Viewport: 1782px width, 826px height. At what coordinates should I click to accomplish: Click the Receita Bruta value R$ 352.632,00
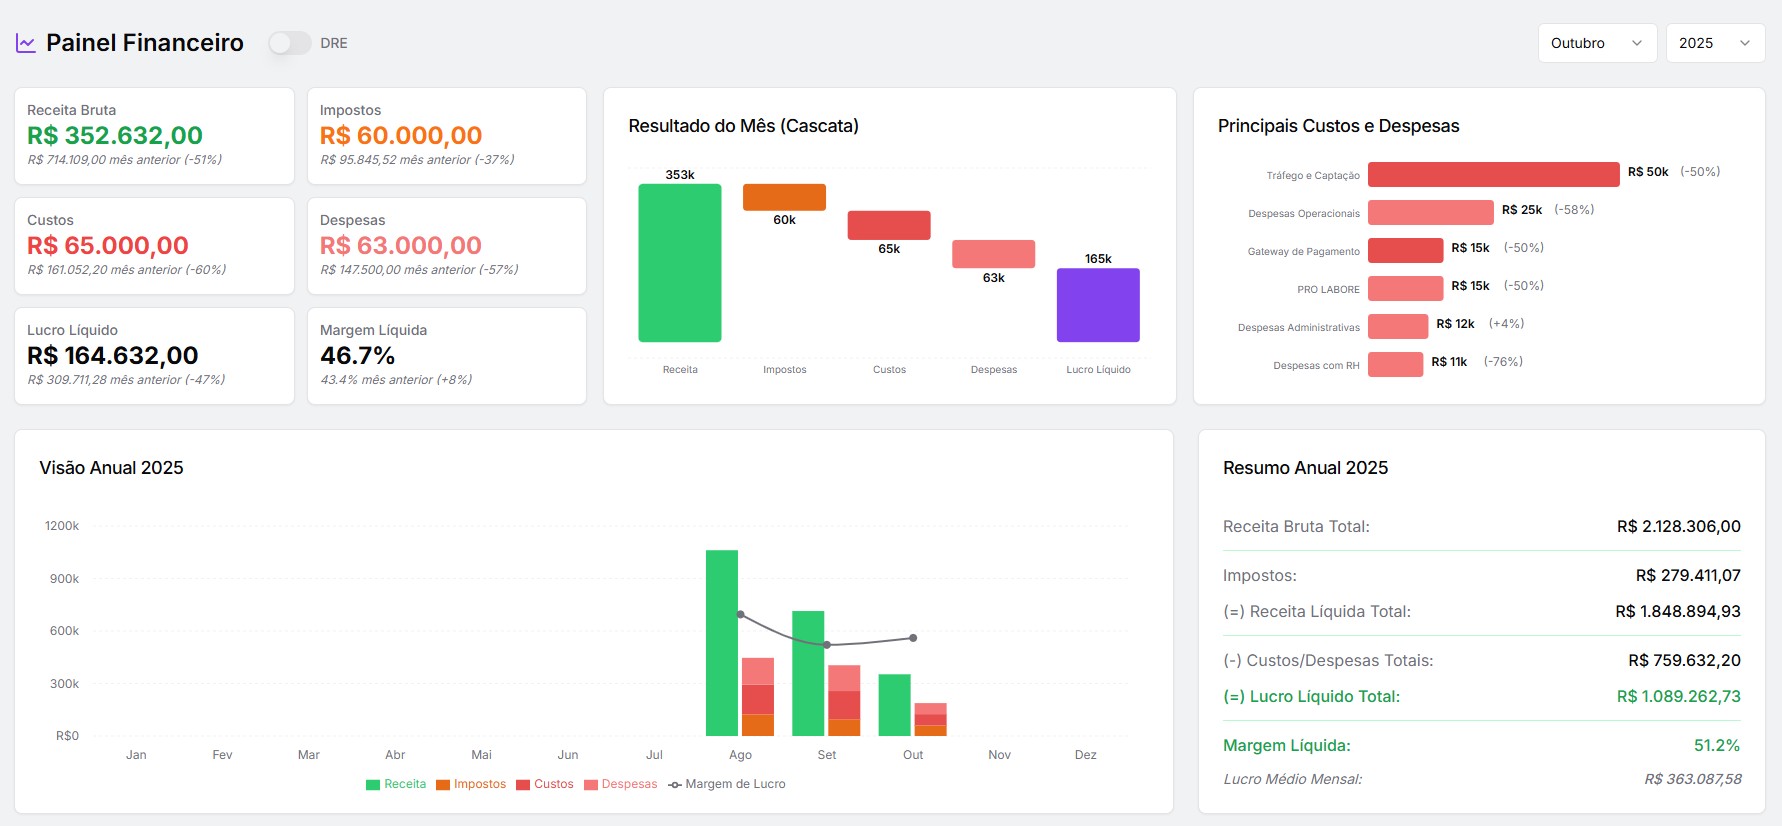115,135
